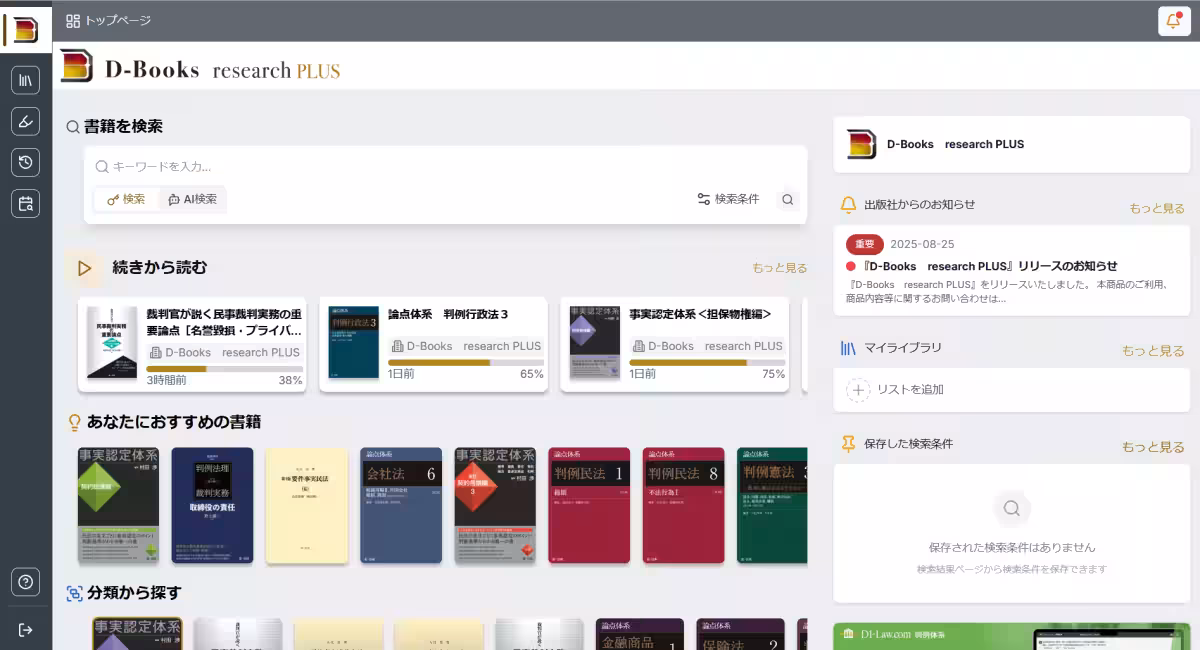Image resolution: width=1200 pixels, height=650 pixels.
Task: Expand 続きから読む with もっと見る
Action: (x=779, y=268)
